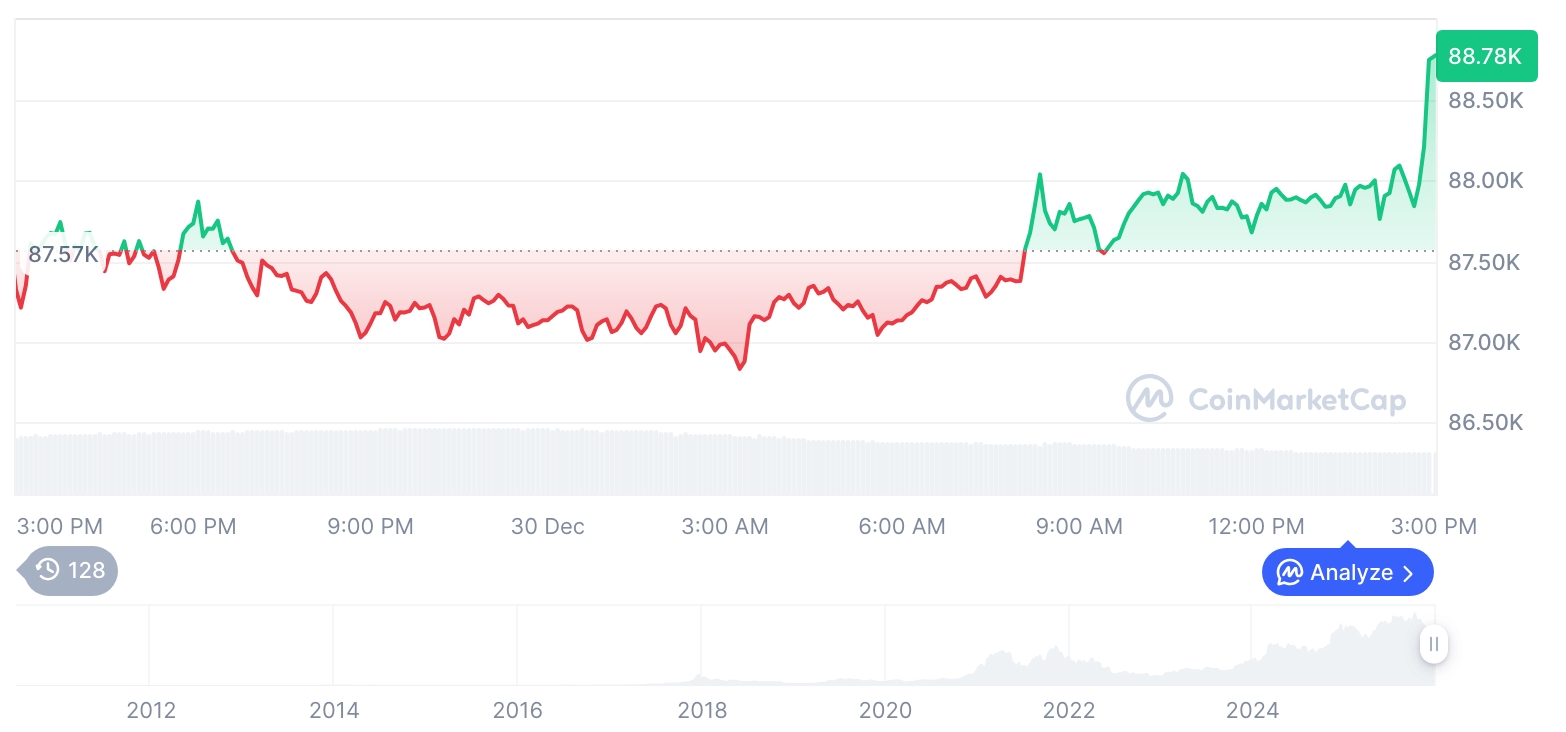Open the 128 history count badge
Viewport: 1566px width, 732px height.
70,570
